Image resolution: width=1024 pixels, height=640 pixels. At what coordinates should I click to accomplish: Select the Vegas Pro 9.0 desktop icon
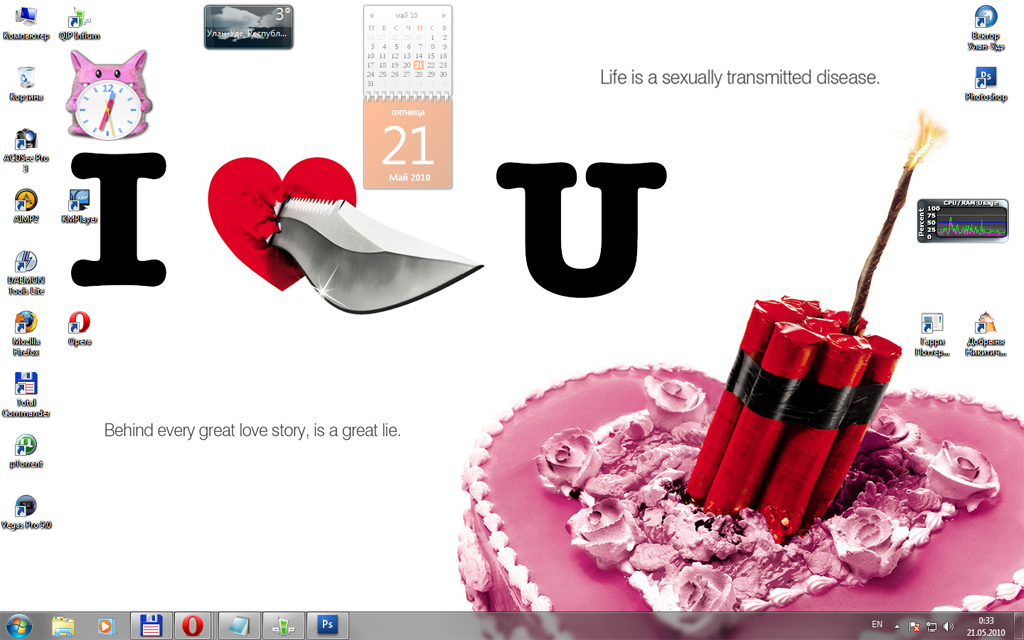[26, 507]
